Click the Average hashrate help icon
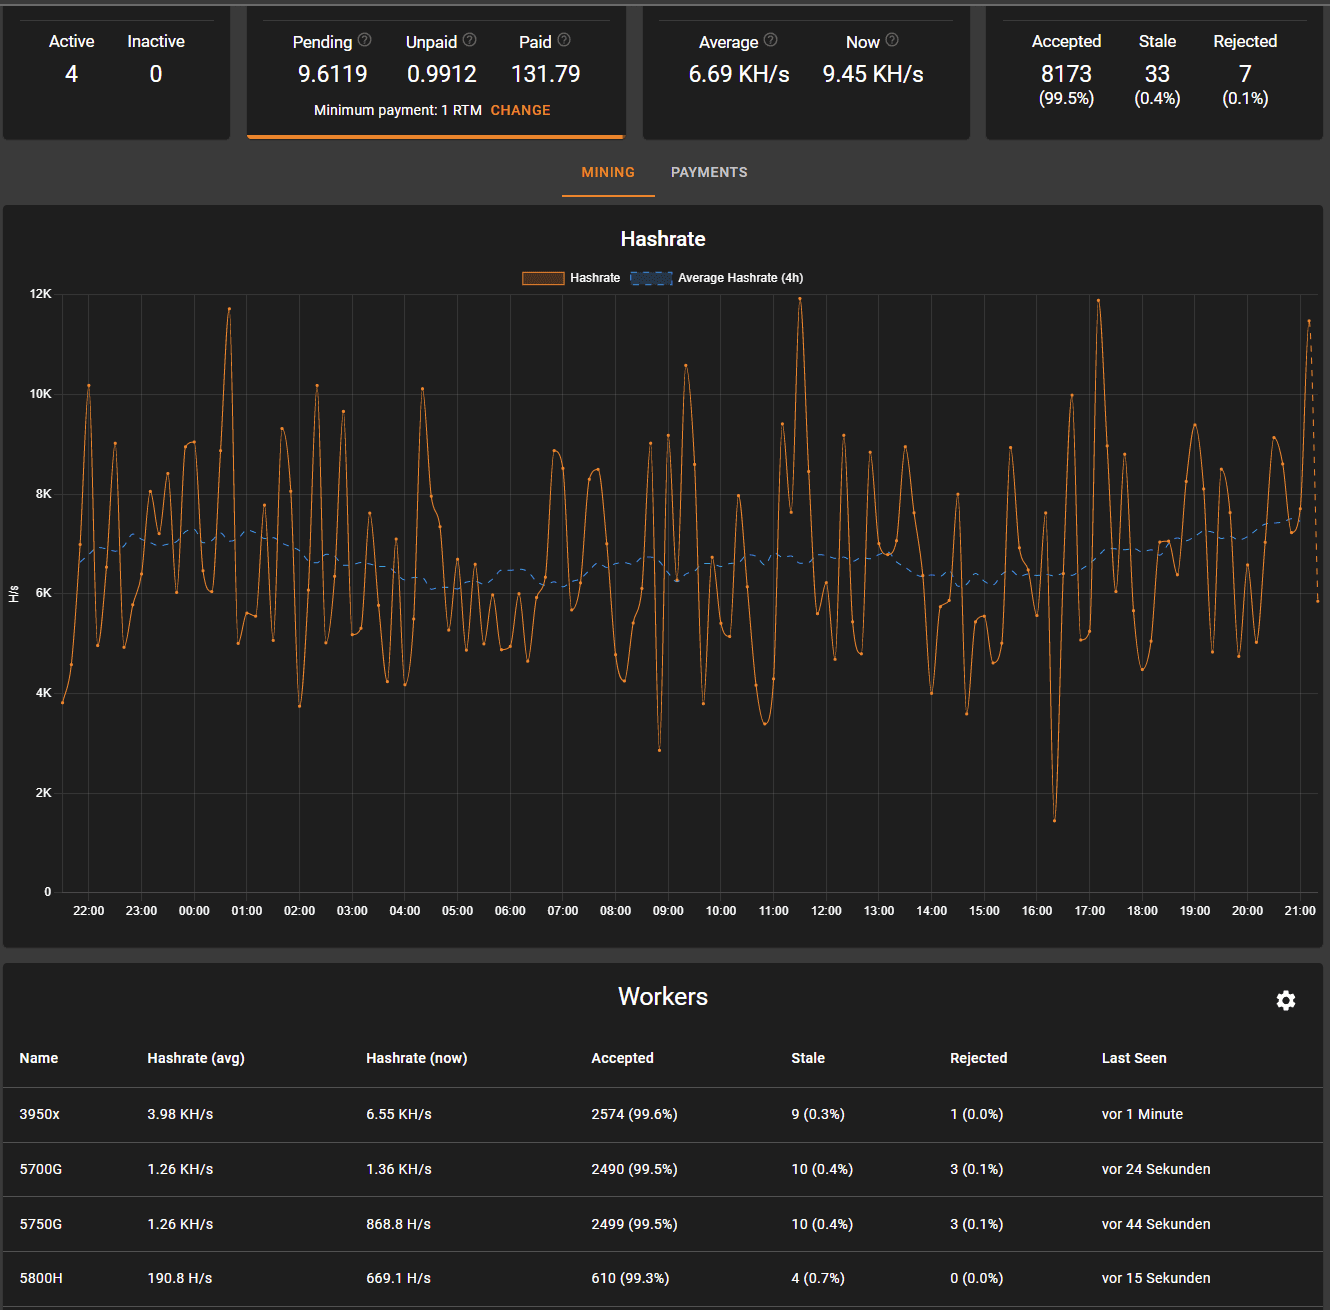The width and height of the screenshot is (1330, 1310). [771, 40]
